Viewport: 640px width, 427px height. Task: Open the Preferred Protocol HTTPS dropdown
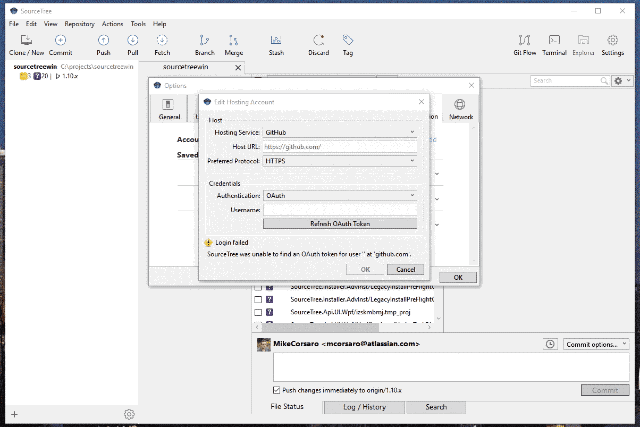pos(340,161)
